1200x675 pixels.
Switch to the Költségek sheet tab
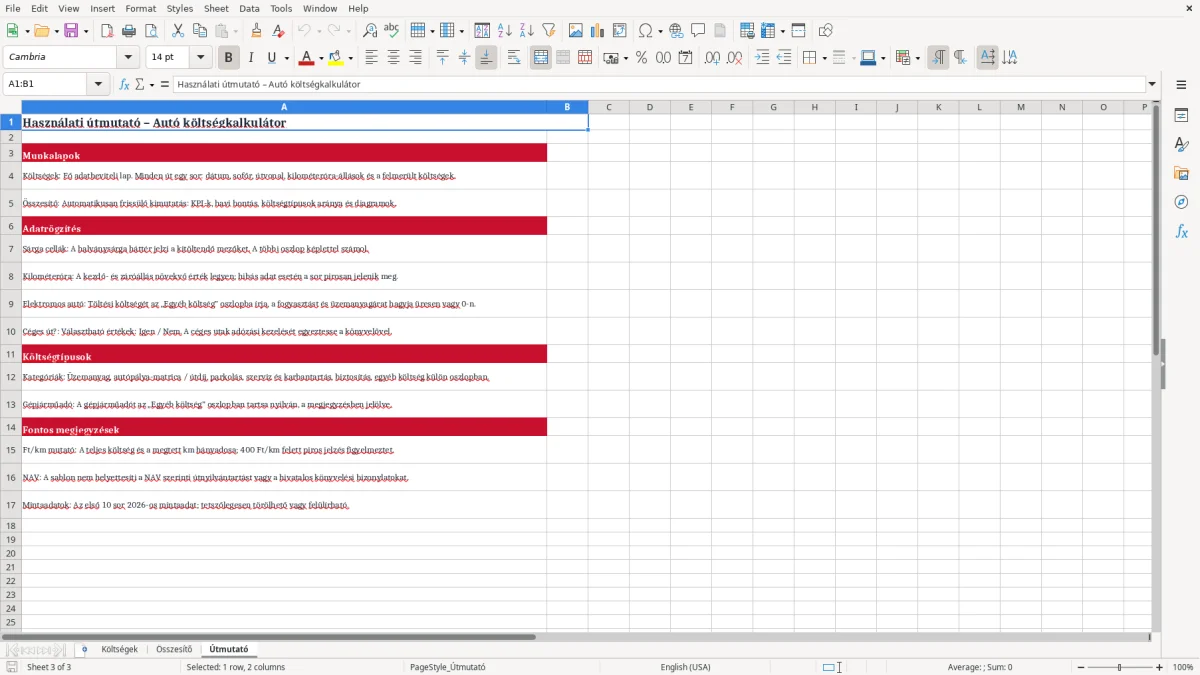point(119,649)
